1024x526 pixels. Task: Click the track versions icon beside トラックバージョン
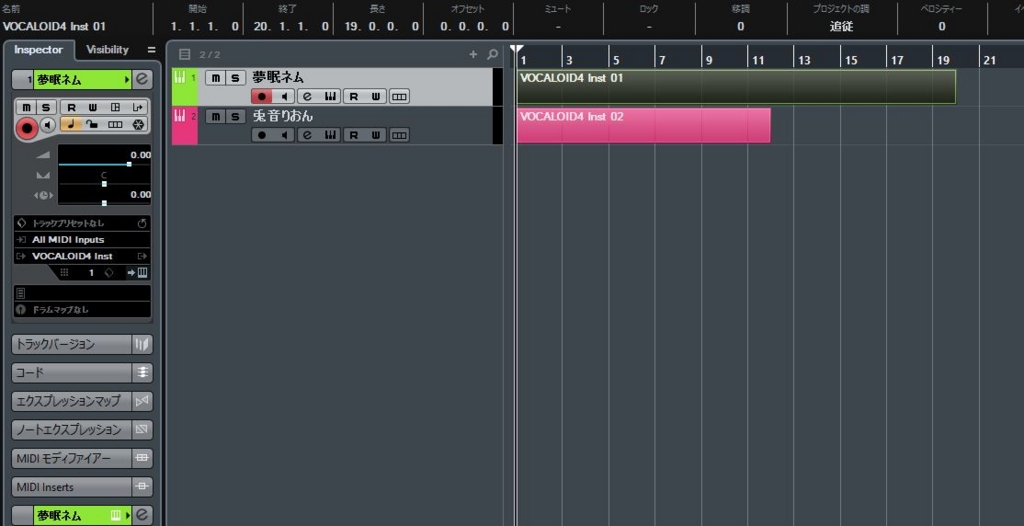point(142,344)
